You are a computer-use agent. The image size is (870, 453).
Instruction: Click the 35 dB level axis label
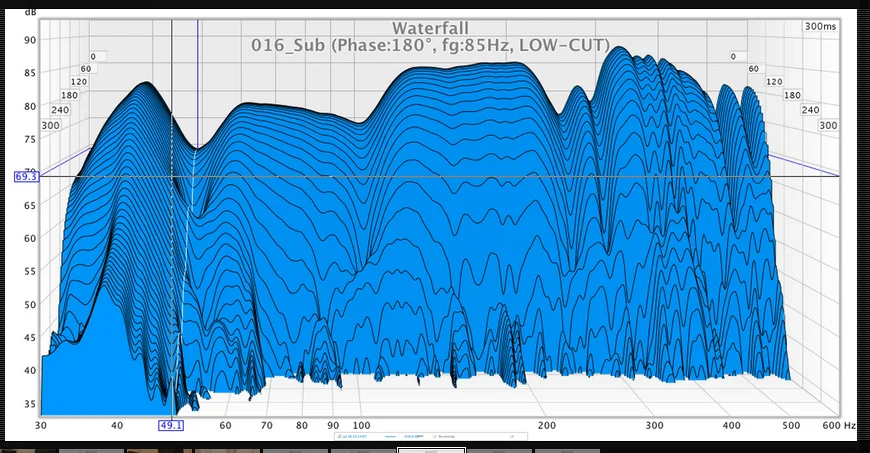(30, 404)
